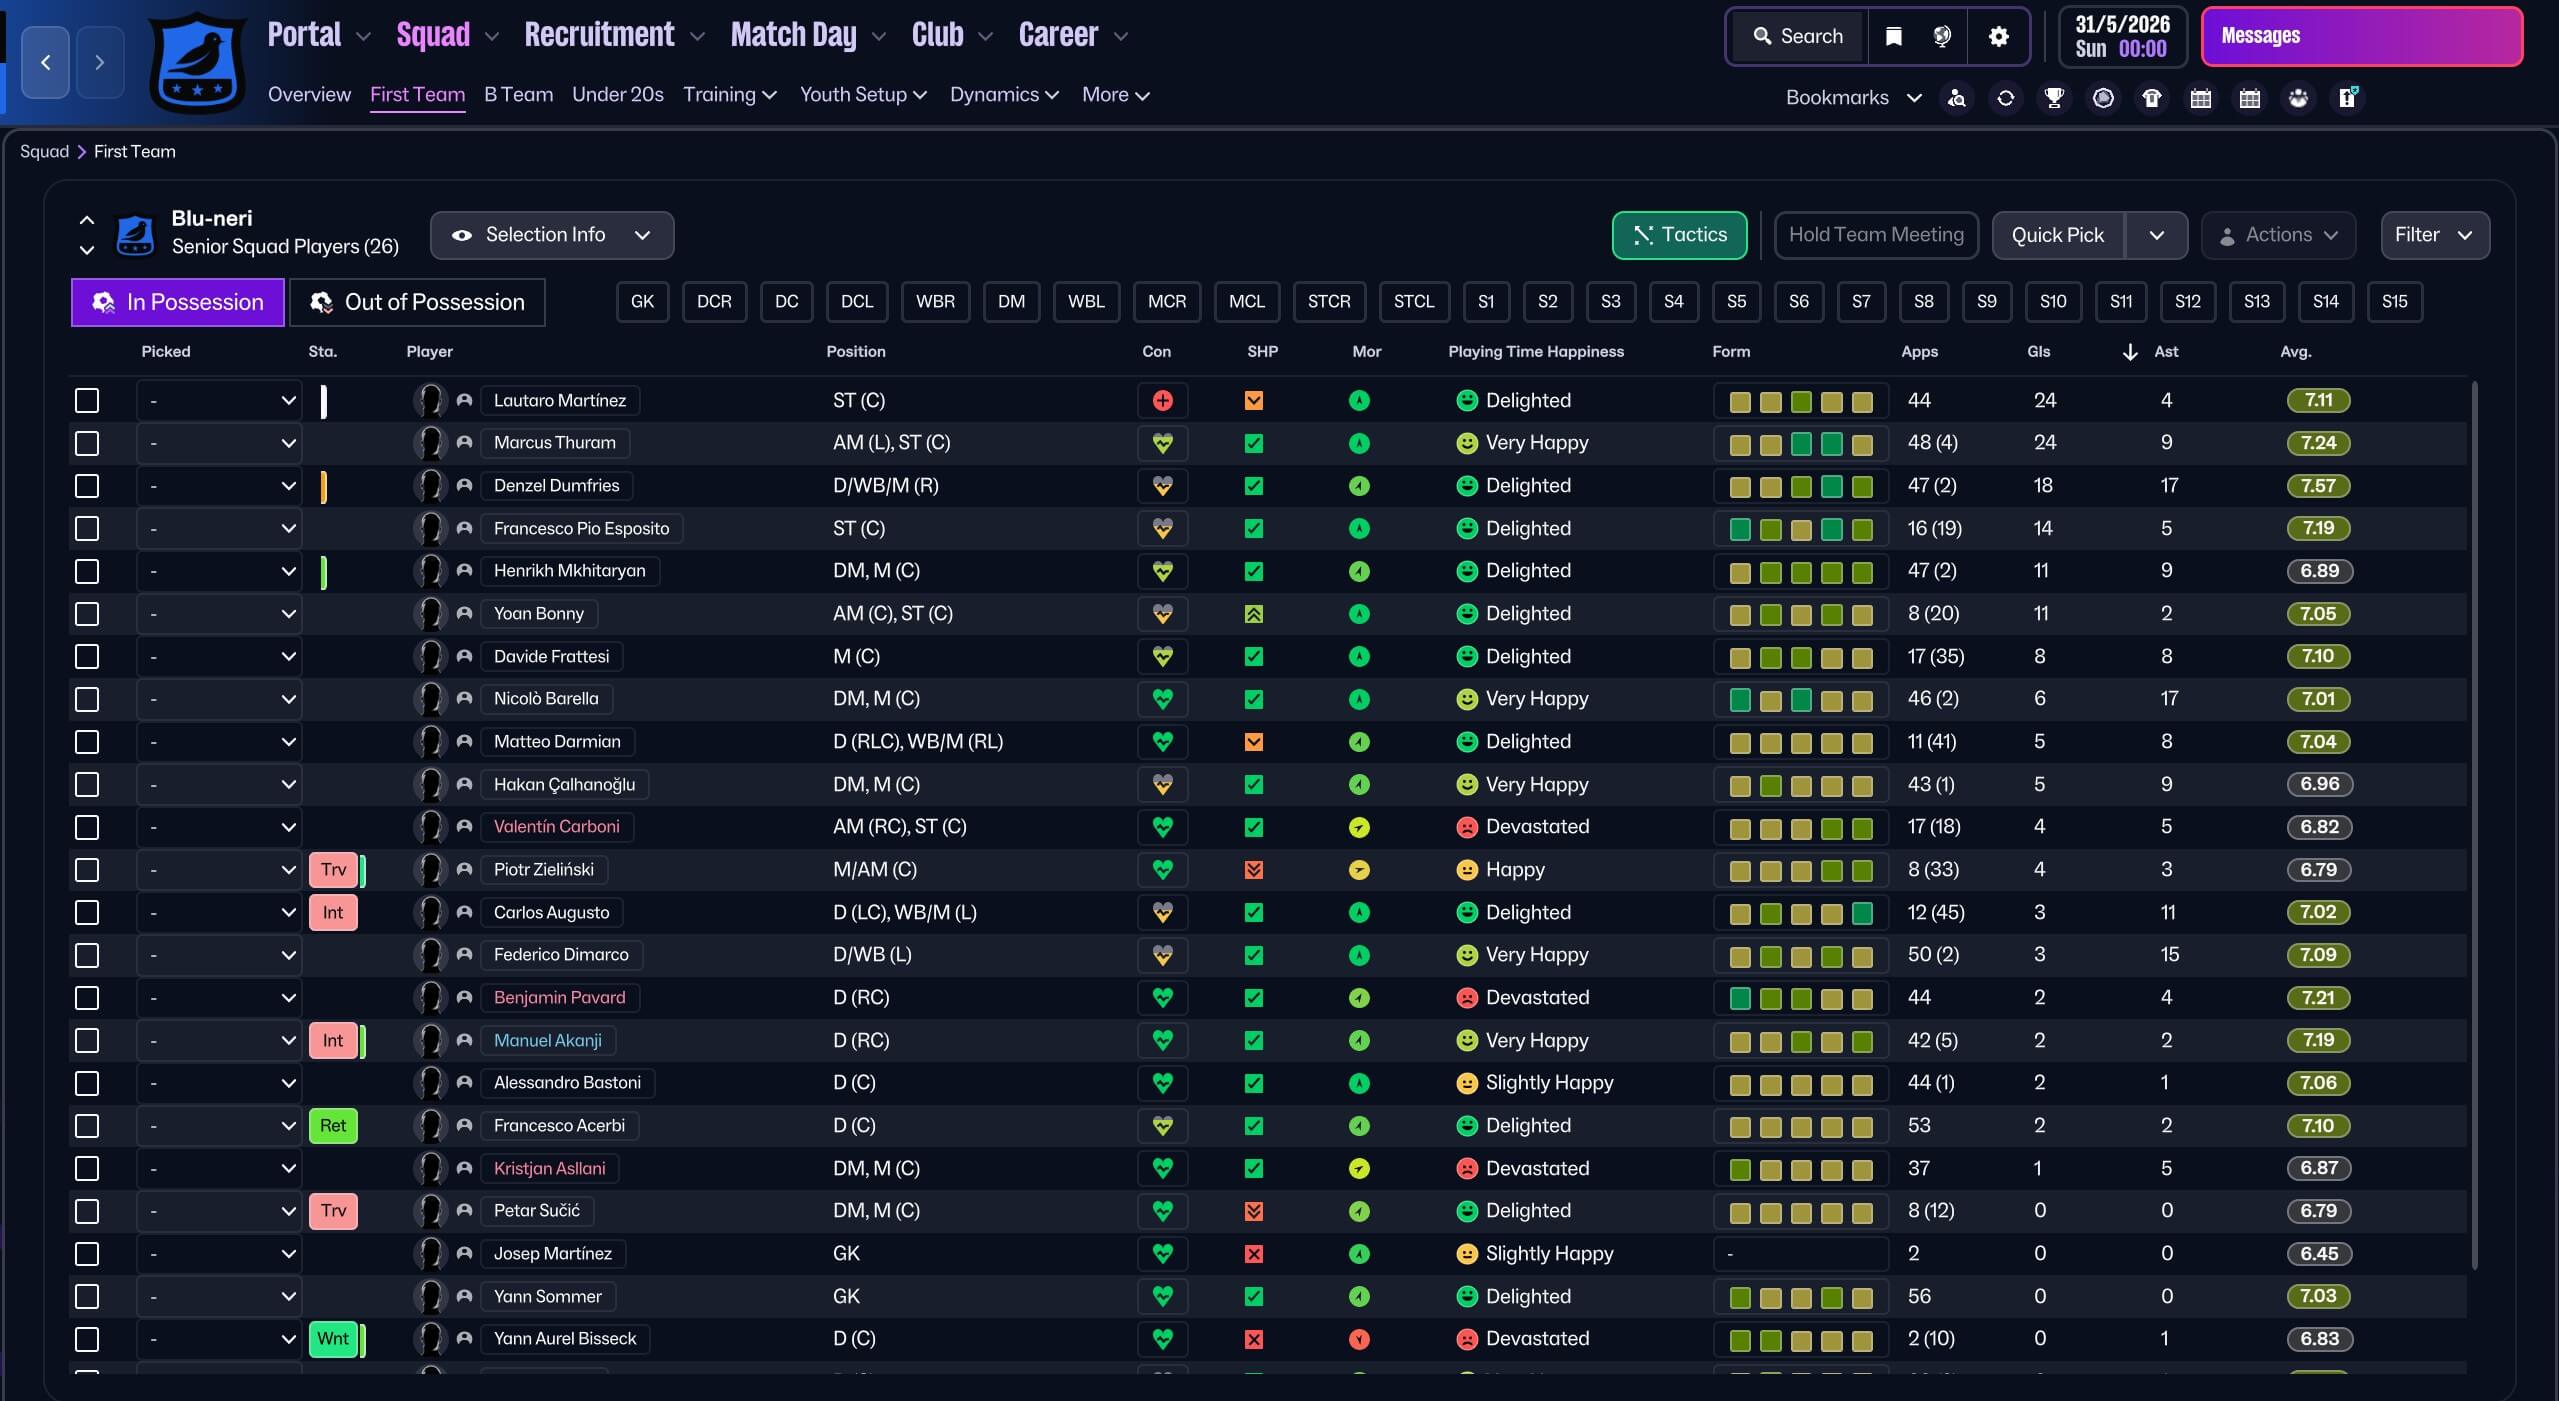The width and height of the screenshot is (2559, 1401).
Task: Click the Search input field
Action: click(1798, 37)
